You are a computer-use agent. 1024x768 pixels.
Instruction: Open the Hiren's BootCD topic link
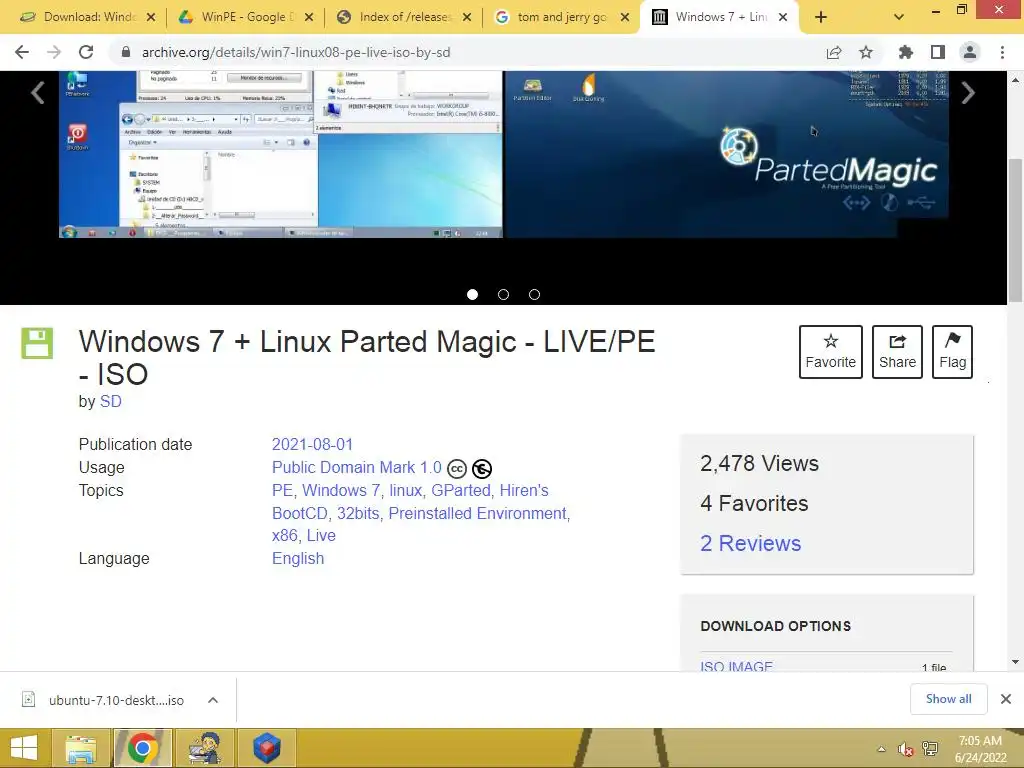(x=410, y=502)
